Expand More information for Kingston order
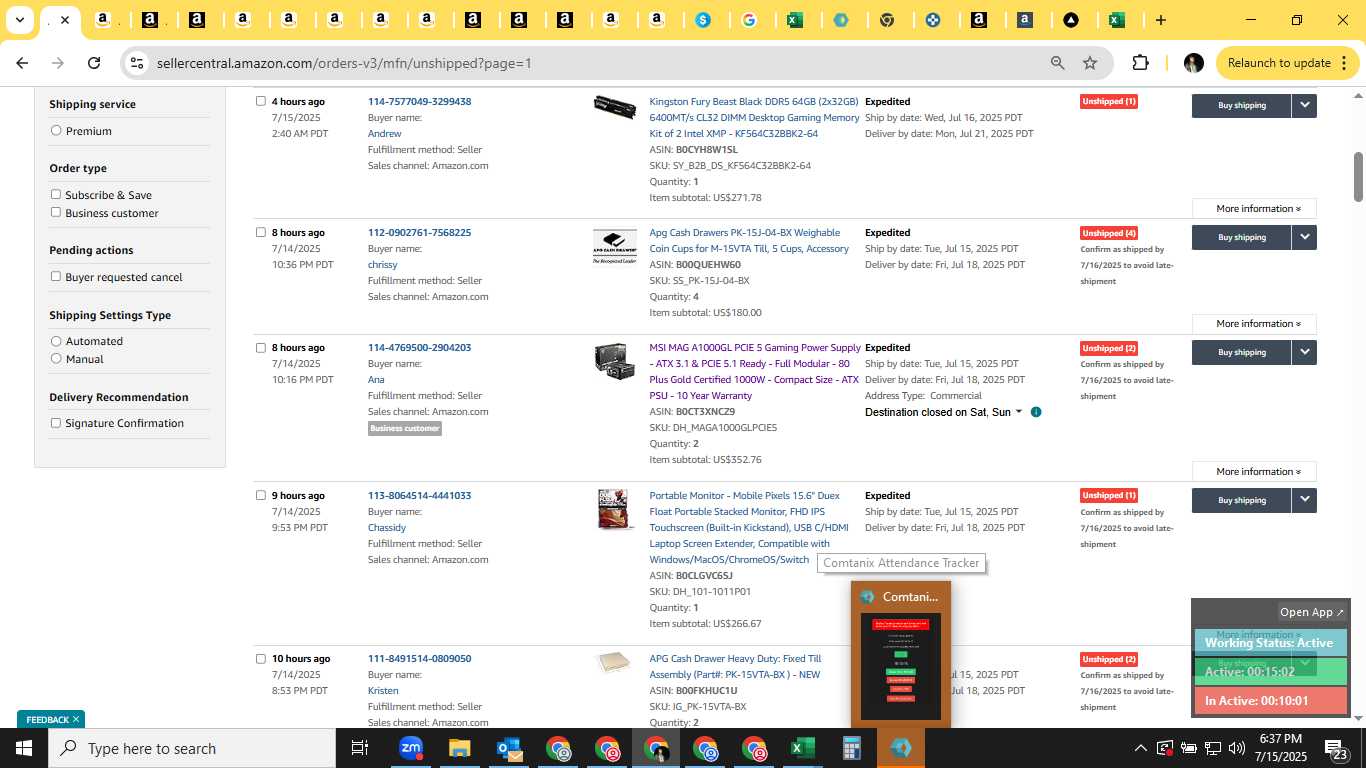The image size is (1366, 768). (1254, 208)
